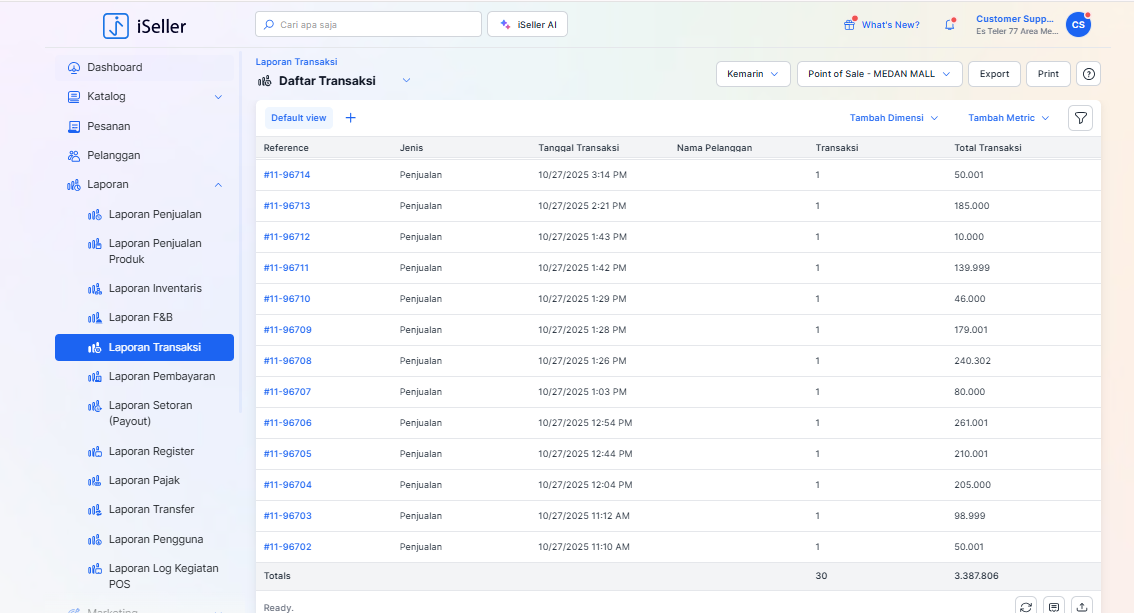Open transaction reference #11-96714
Screen dimensions: 1134x613
pos(287,175)
